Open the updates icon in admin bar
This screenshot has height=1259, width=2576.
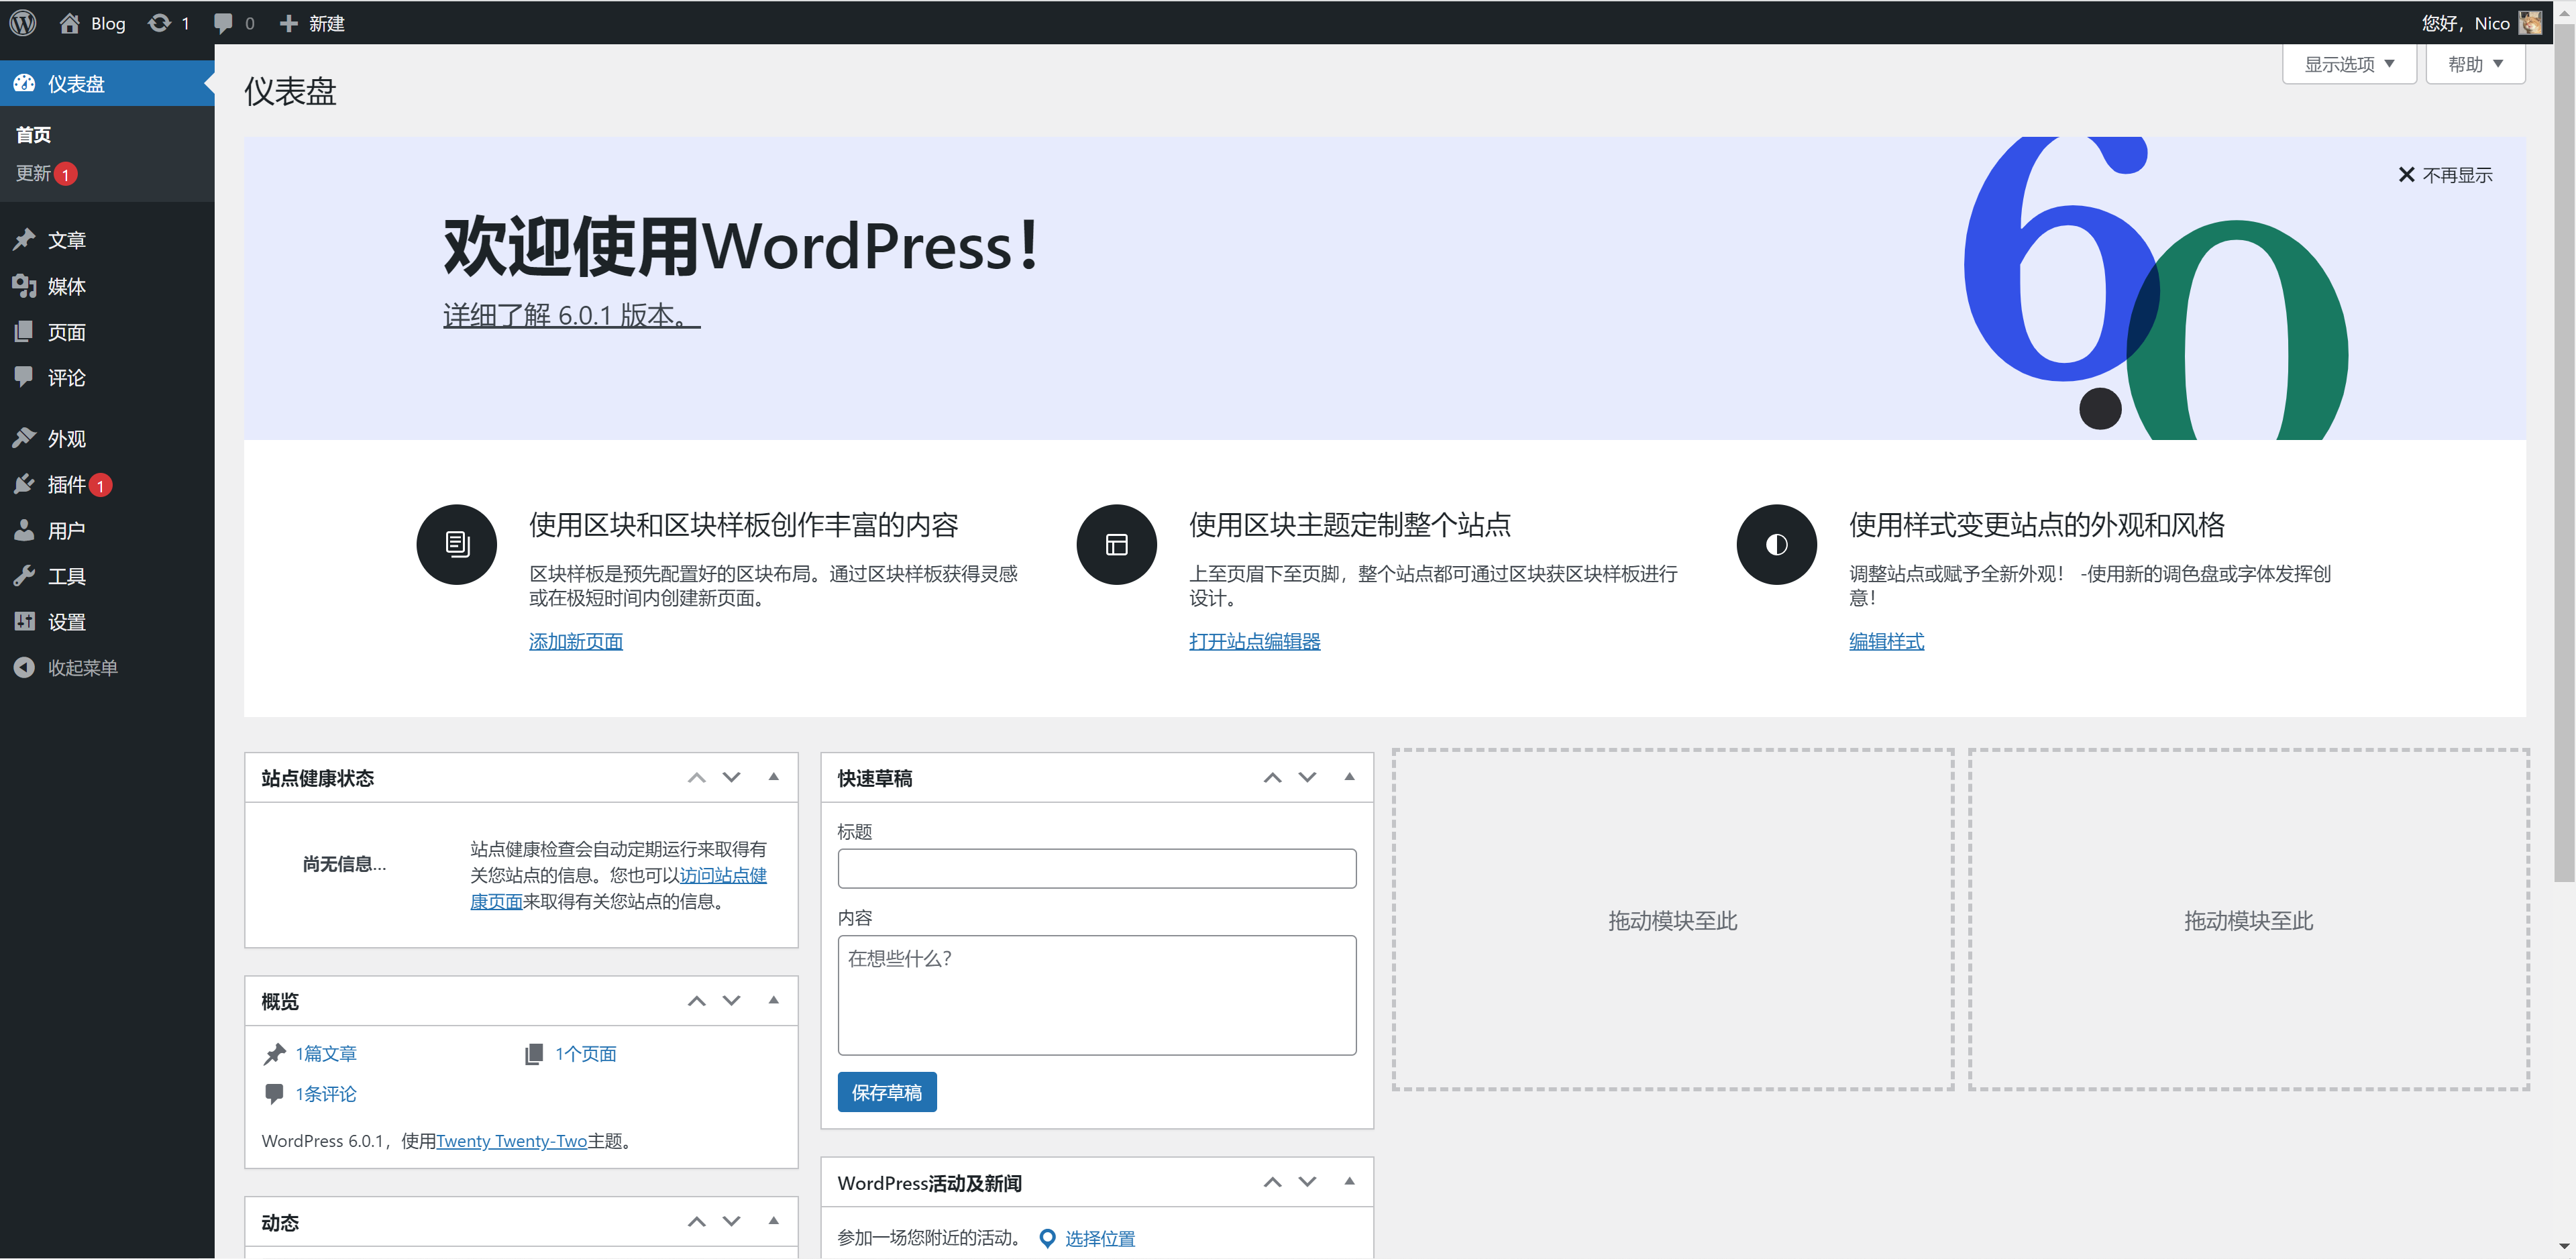pyautogui.click(x=160, y=23)
